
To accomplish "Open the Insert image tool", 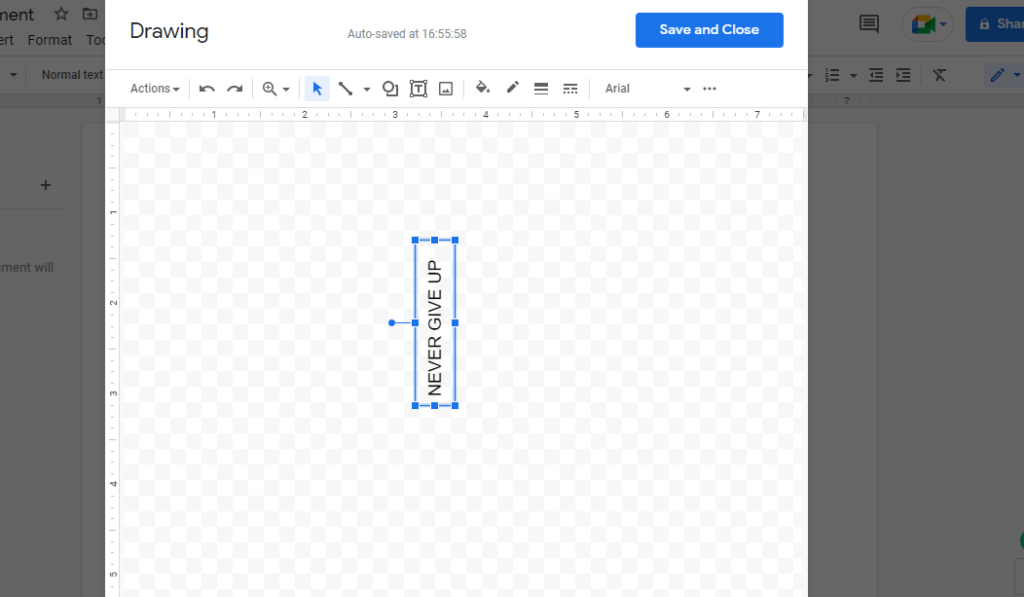I will point(445,88).
